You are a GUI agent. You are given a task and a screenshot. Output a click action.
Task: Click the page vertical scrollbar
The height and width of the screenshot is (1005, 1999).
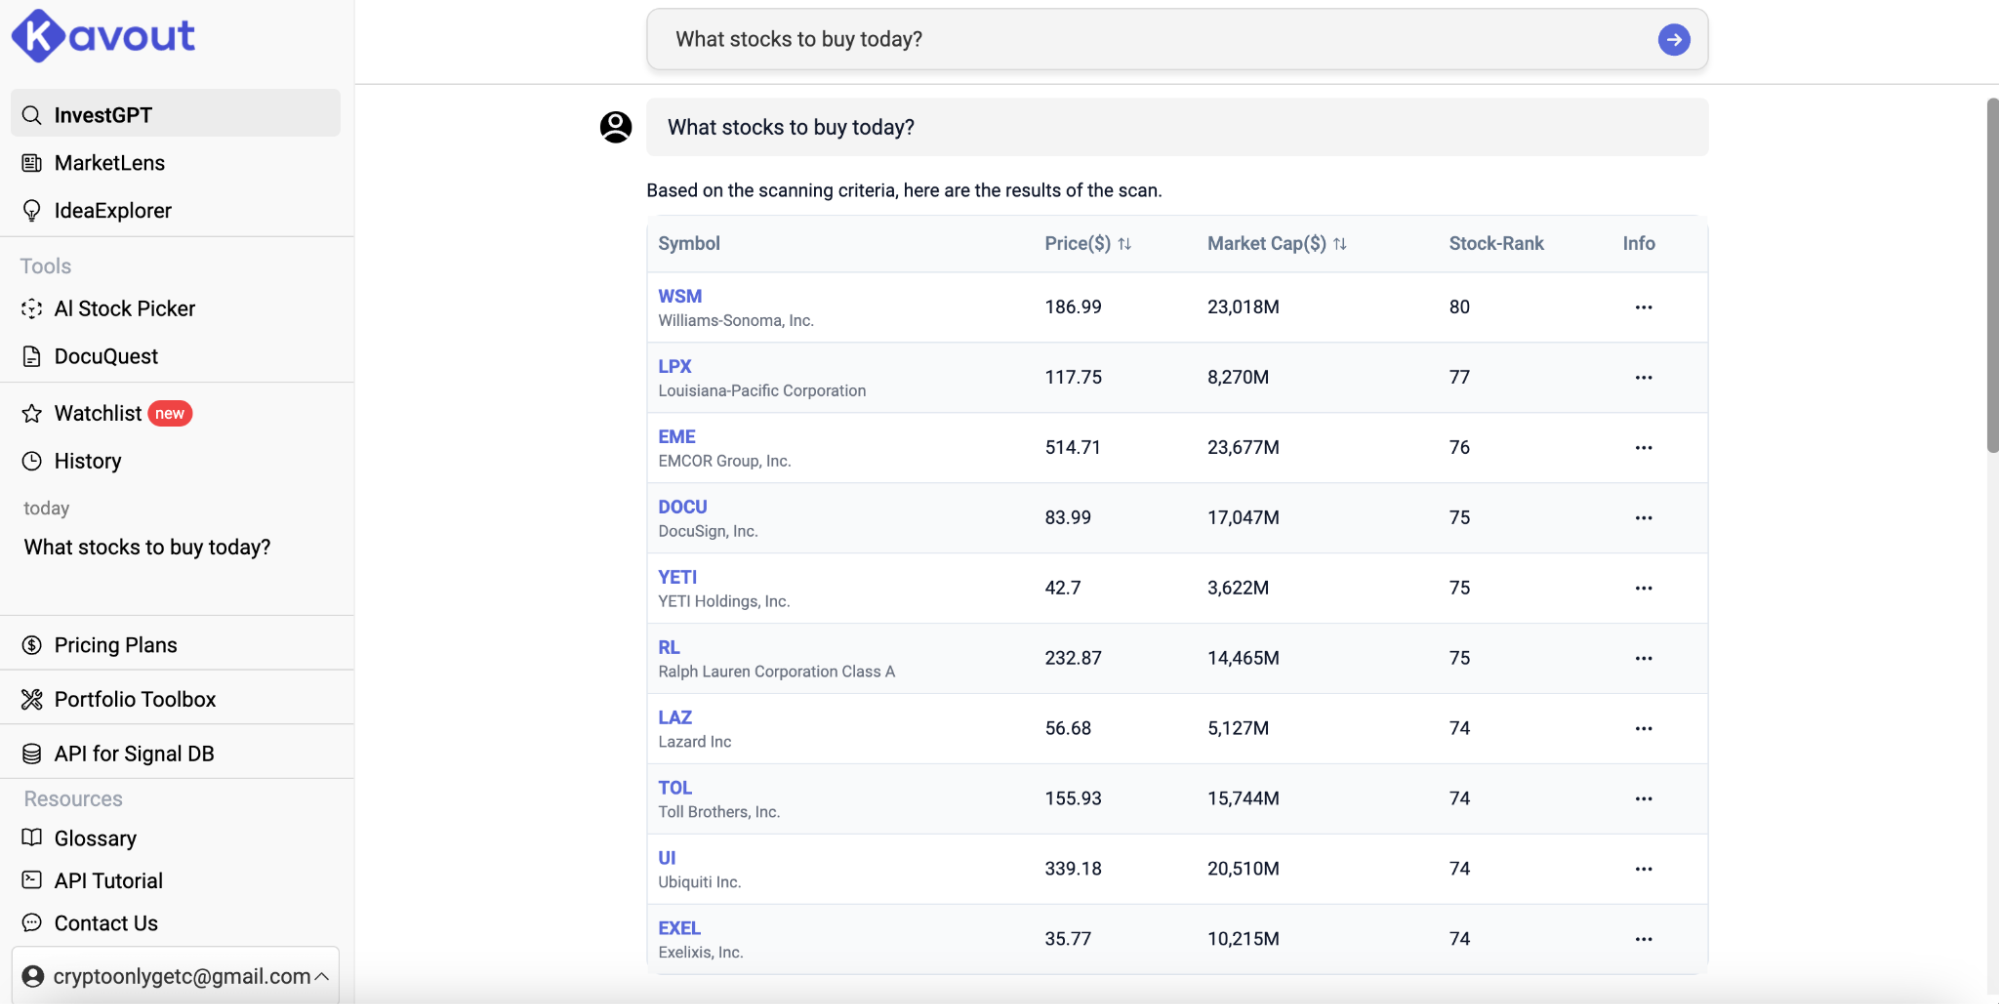coord(1992,275)
